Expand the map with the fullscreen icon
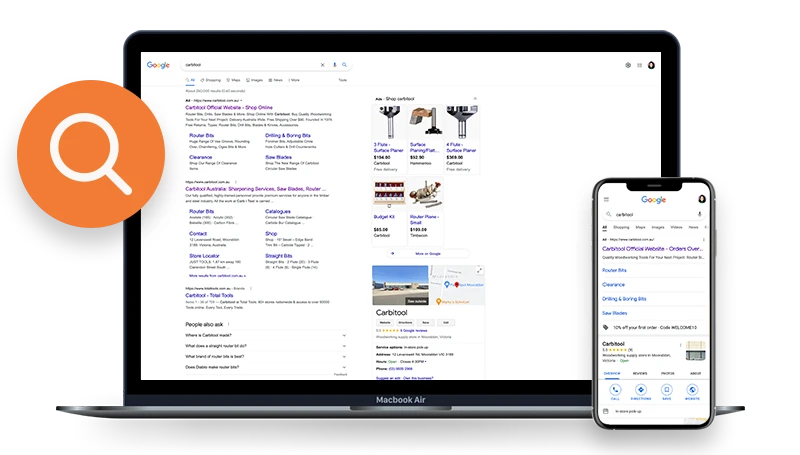Screen dimensions: 800x455 [478, 271]
